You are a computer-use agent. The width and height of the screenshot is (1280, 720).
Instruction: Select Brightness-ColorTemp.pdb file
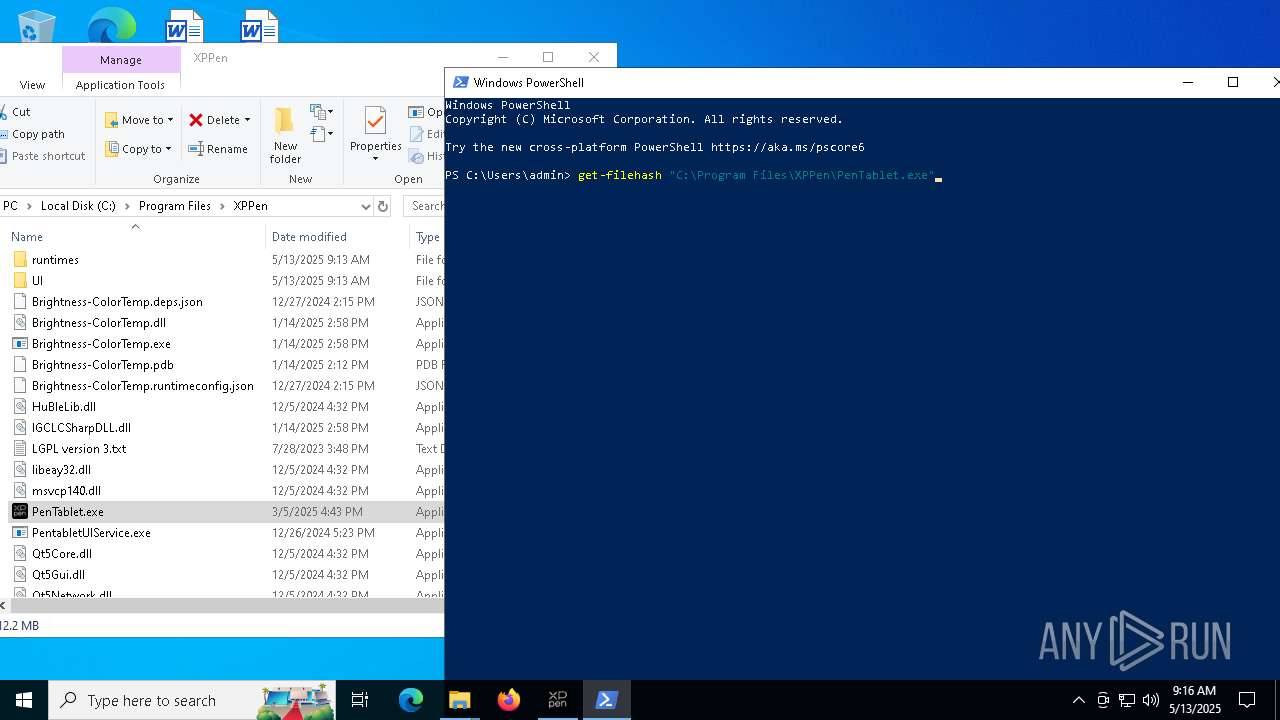[102, 365]
